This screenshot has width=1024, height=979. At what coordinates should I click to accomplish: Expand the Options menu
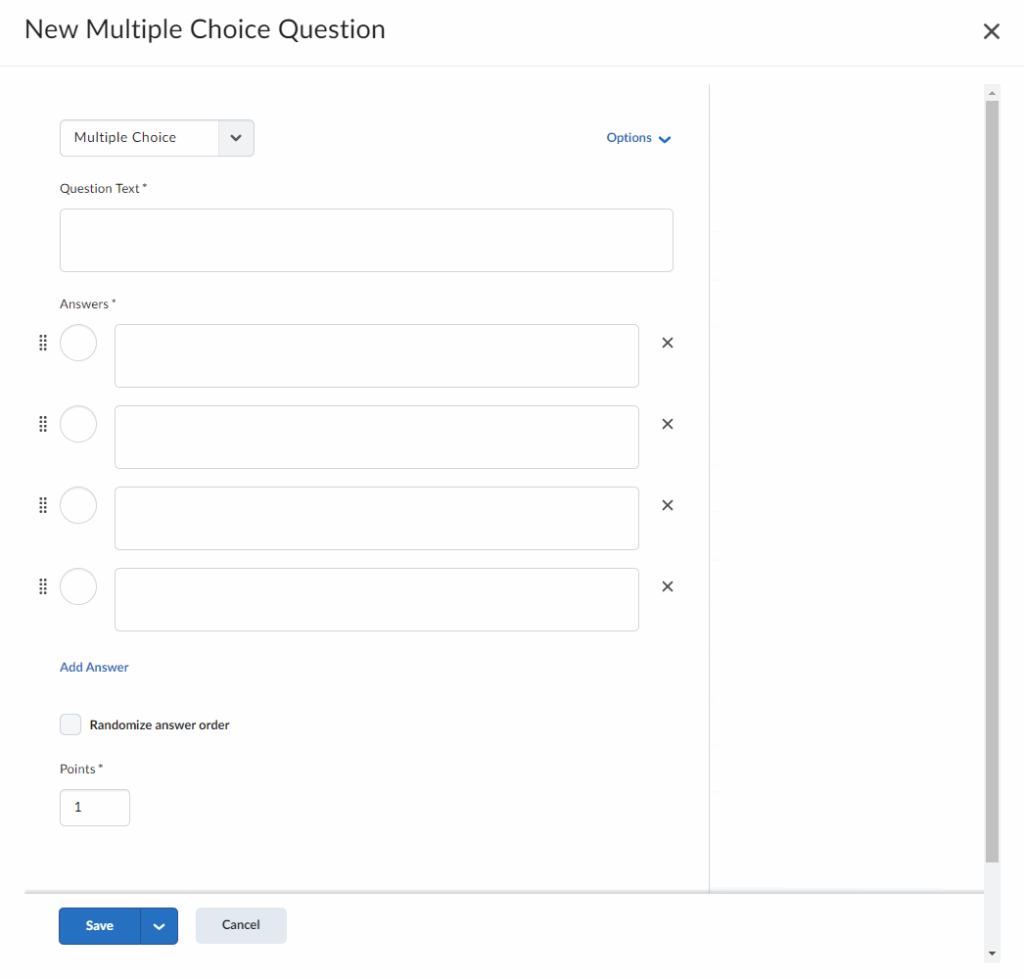[638, 138]
